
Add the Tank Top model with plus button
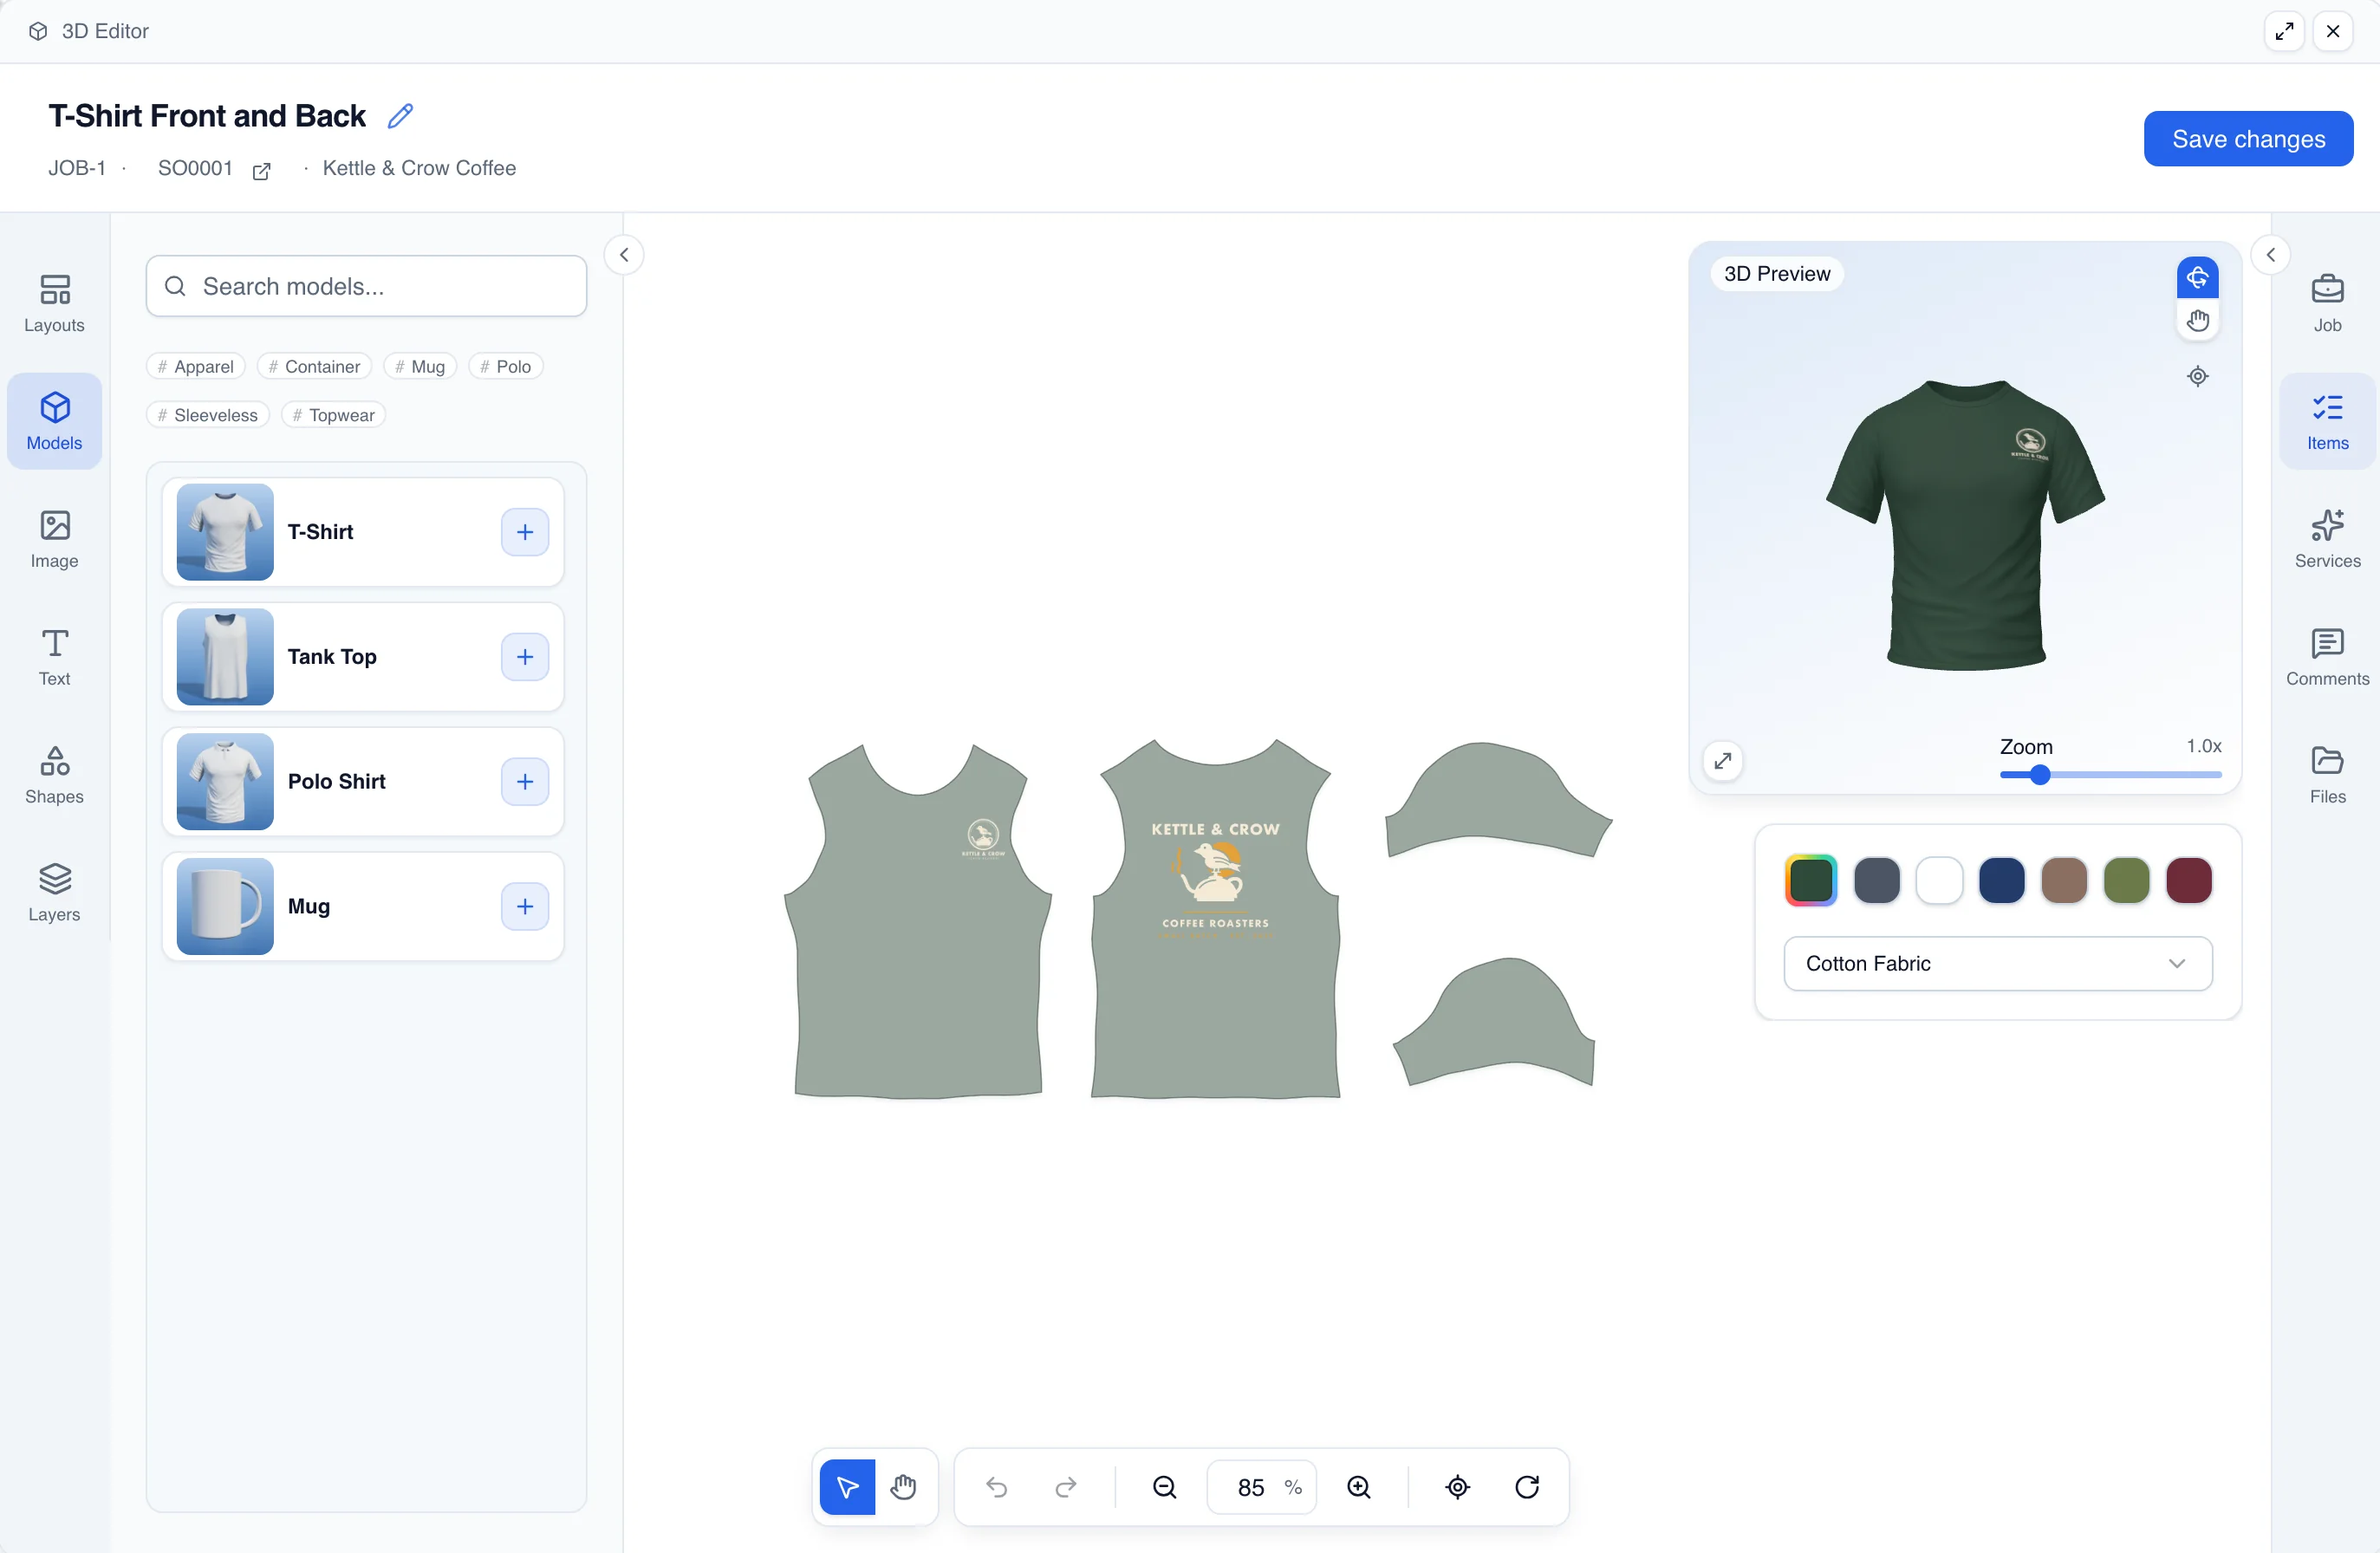pyautogui.click(x=525, y=657)
